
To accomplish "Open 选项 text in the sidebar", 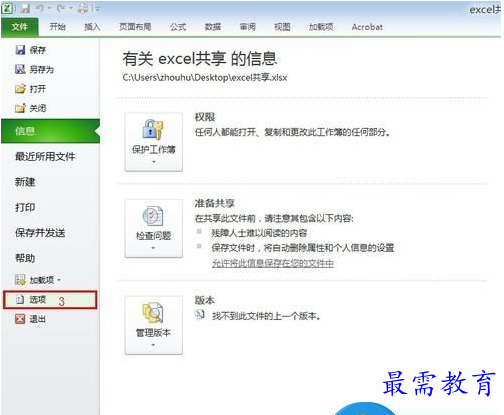I will pos(37,299).
